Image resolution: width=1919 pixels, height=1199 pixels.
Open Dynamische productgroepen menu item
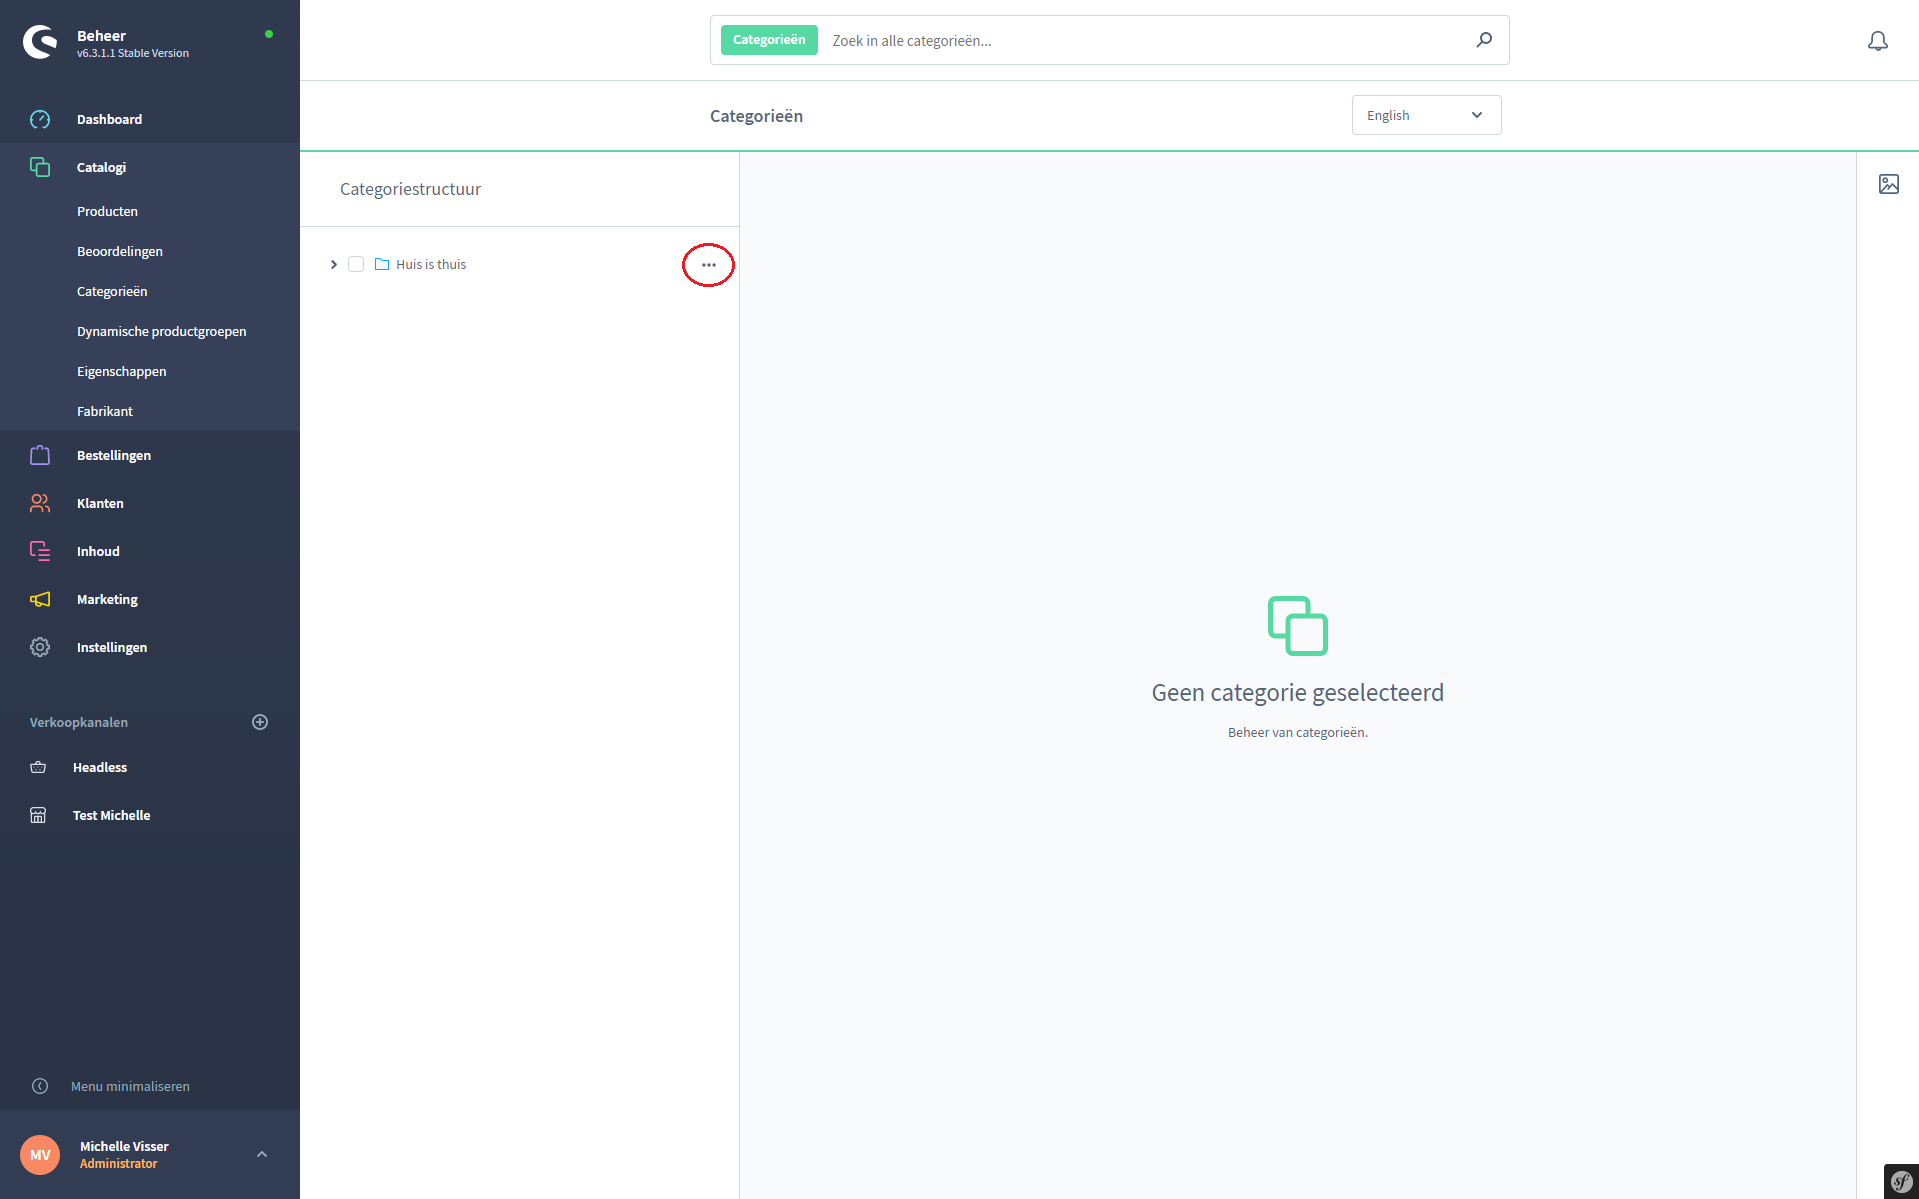(x=161, y=331)
